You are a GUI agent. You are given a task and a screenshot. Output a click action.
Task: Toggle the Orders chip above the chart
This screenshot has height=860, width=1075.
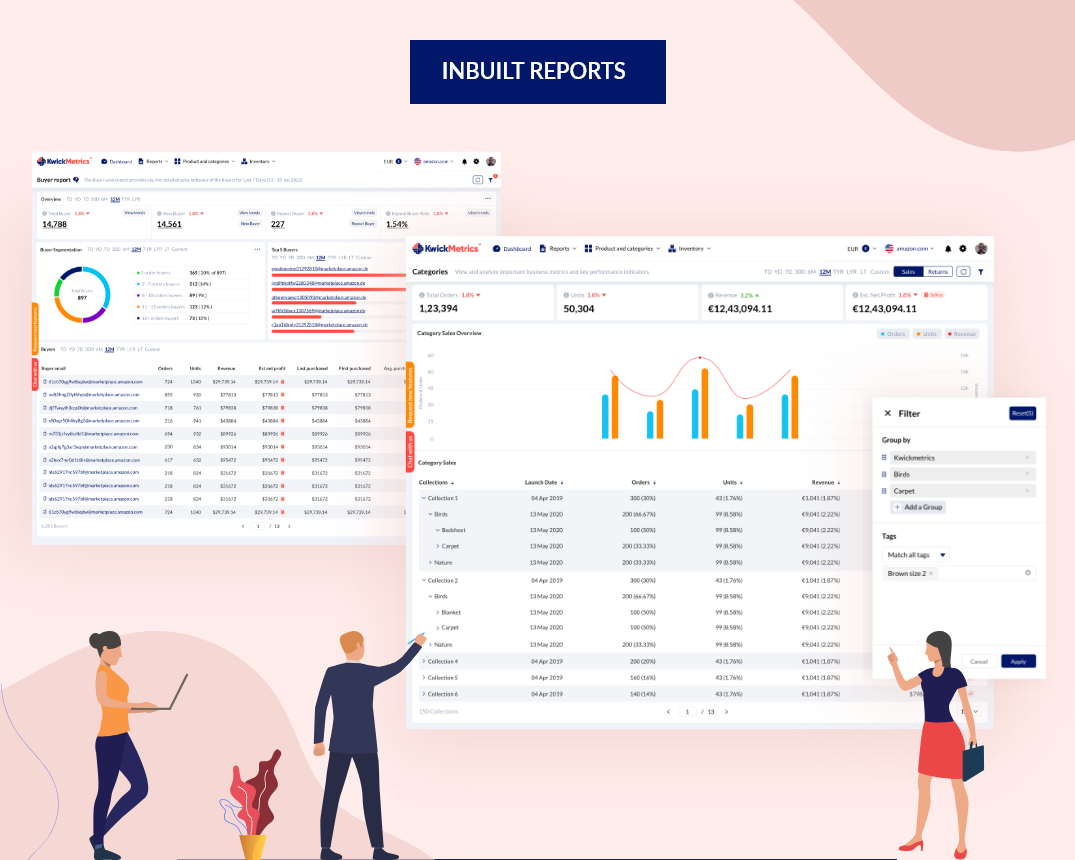pyautogui.click(x=893, y=335)
